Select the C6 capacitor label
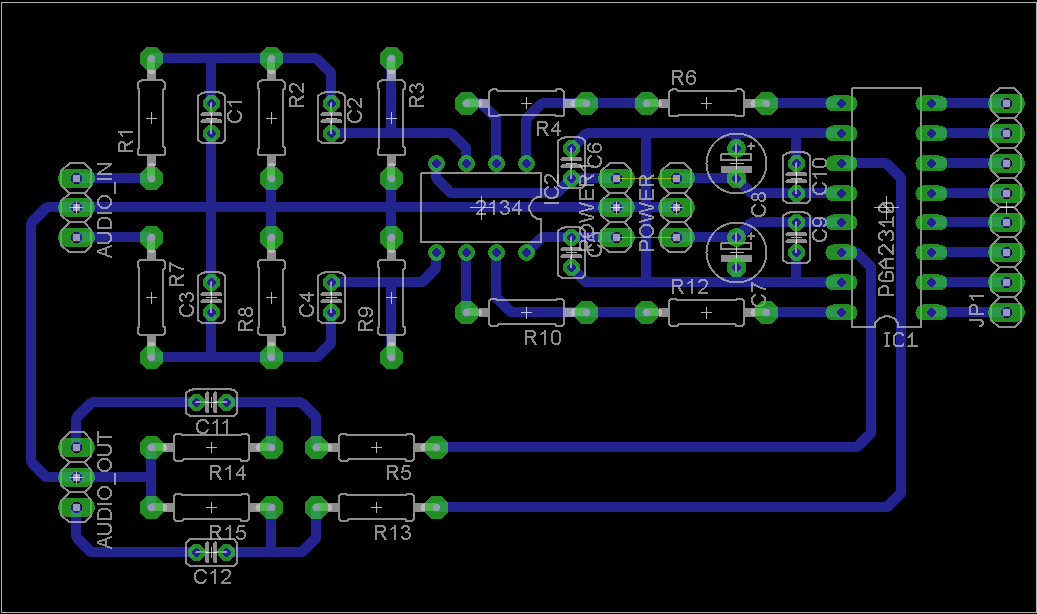 click(593, 155)
